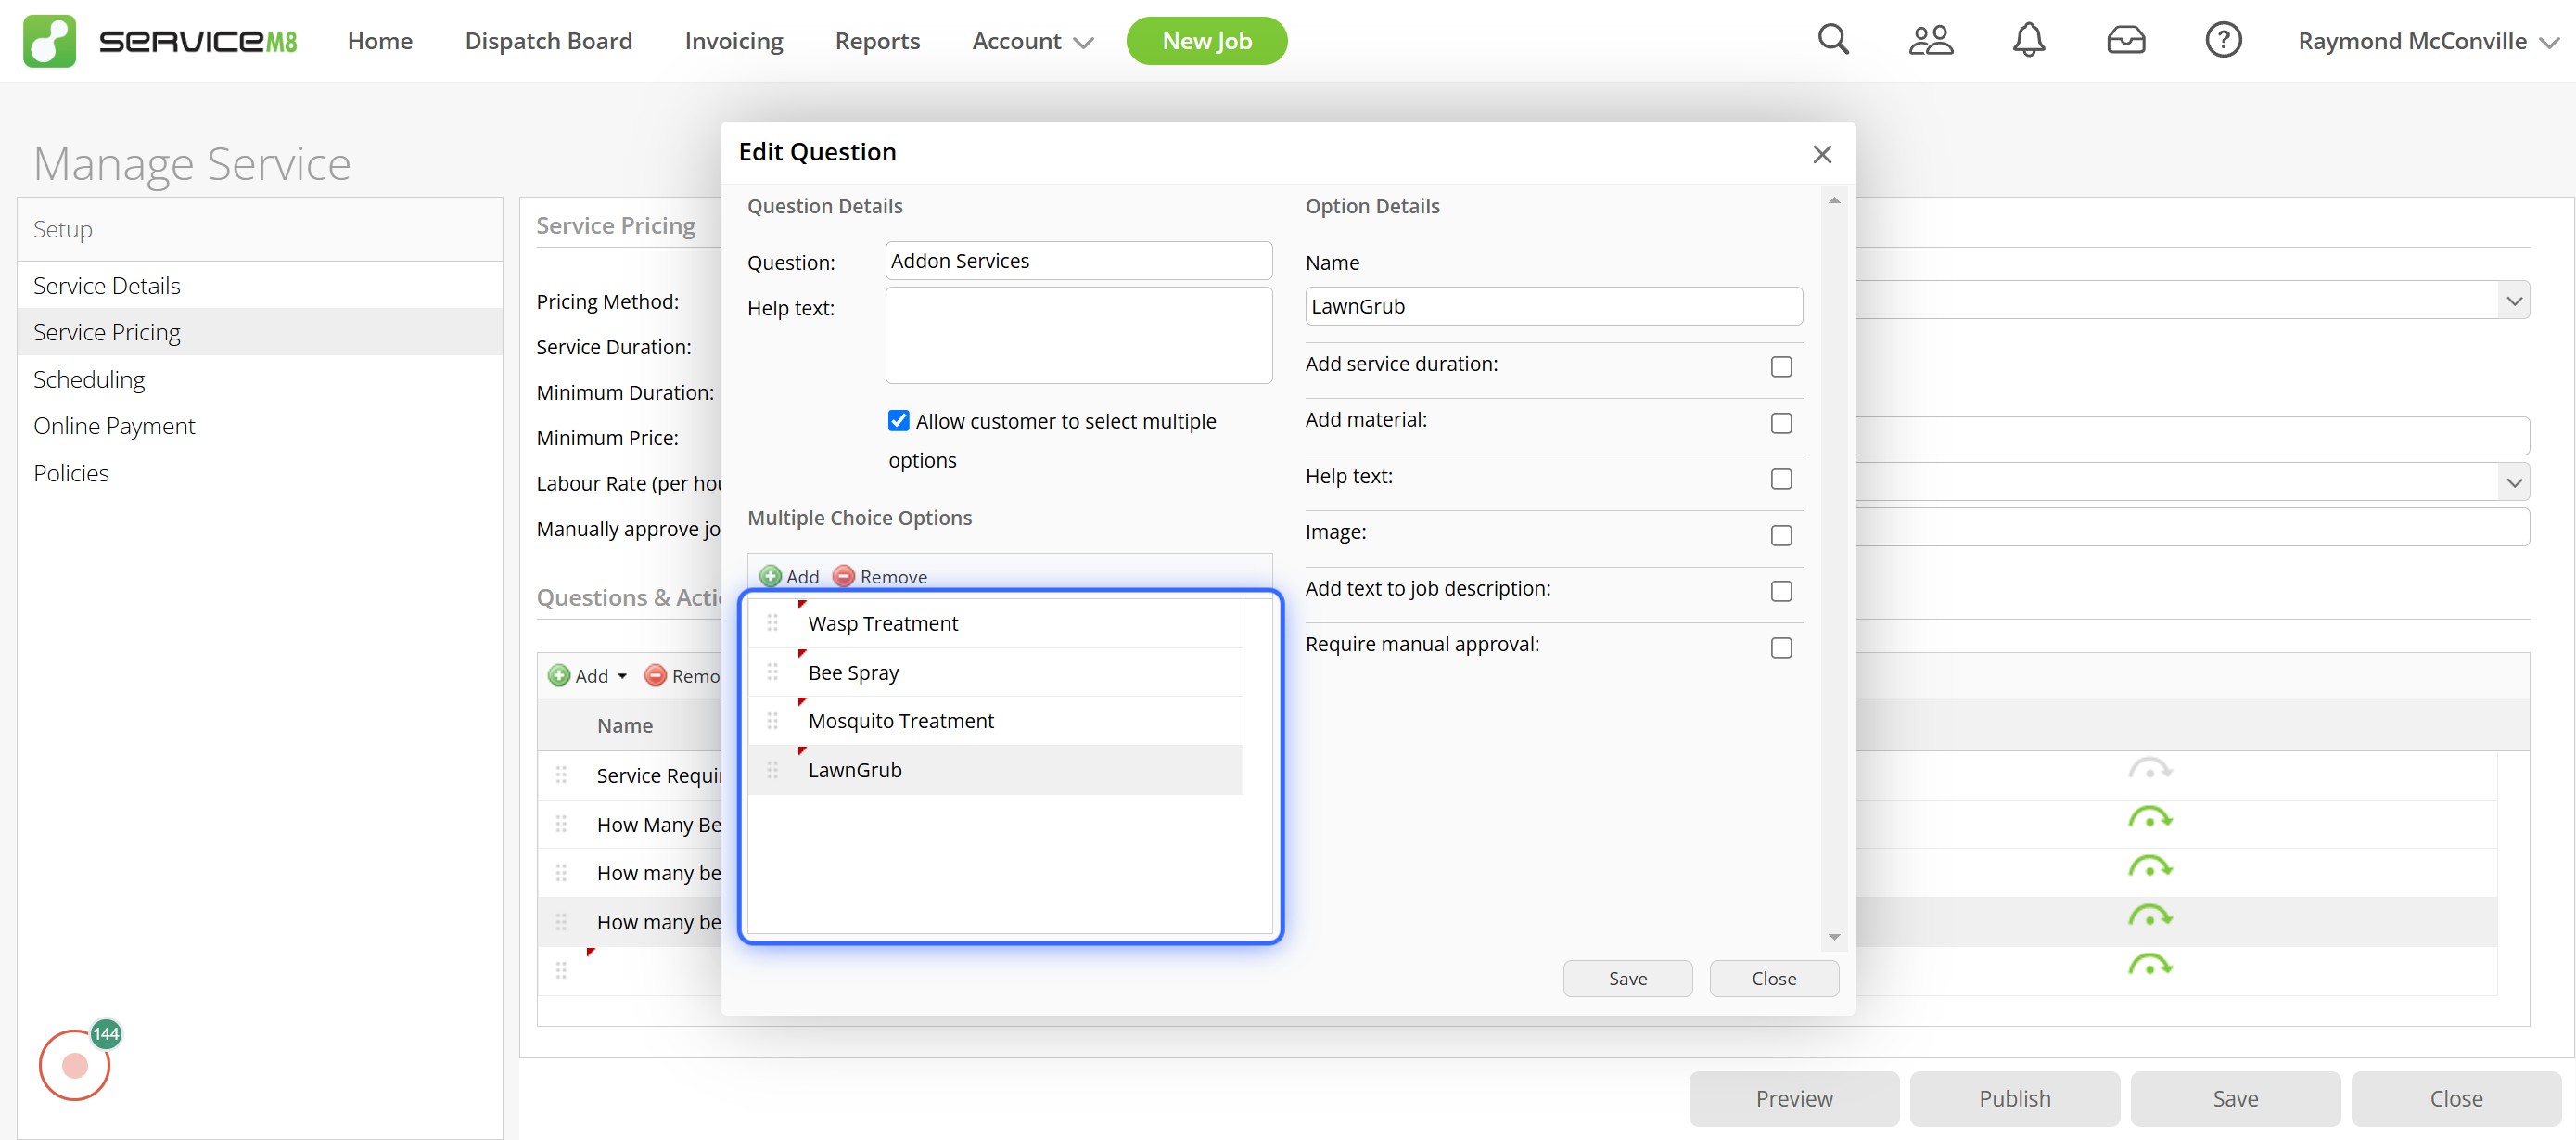
Task: Open Dispatch Board
Action: [x=548, y=41]
